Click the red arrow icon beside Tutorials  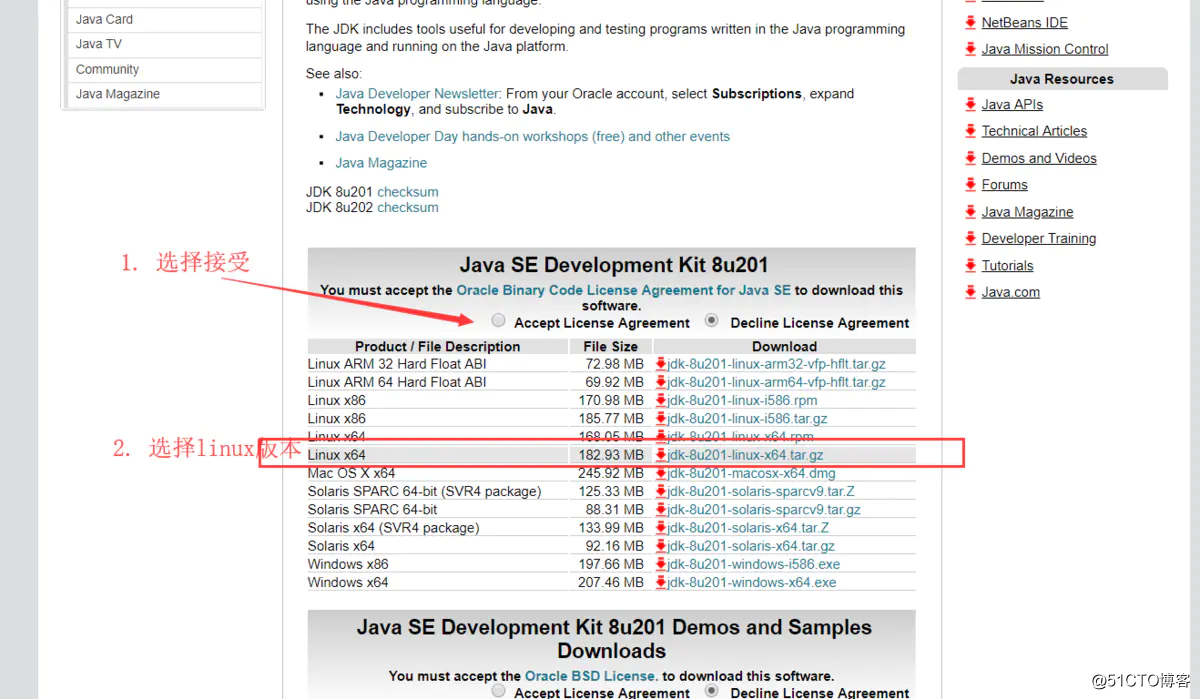tap(971, 265)
